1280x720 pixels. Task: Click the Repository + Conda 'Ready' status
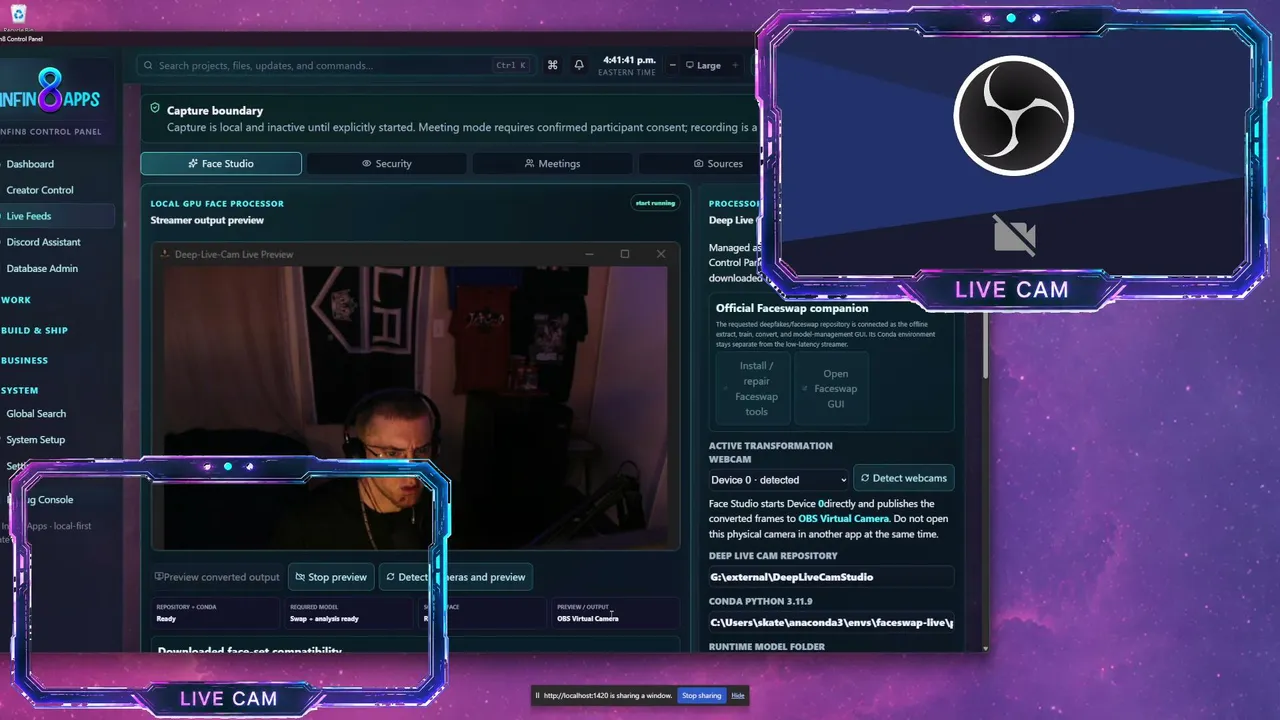tap(167, 619)
